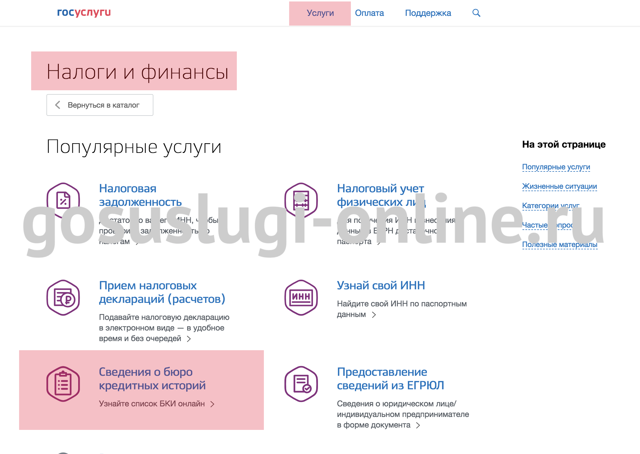Open the Налоговая задолженность link

pyautogui.click(x=140, y=195)
